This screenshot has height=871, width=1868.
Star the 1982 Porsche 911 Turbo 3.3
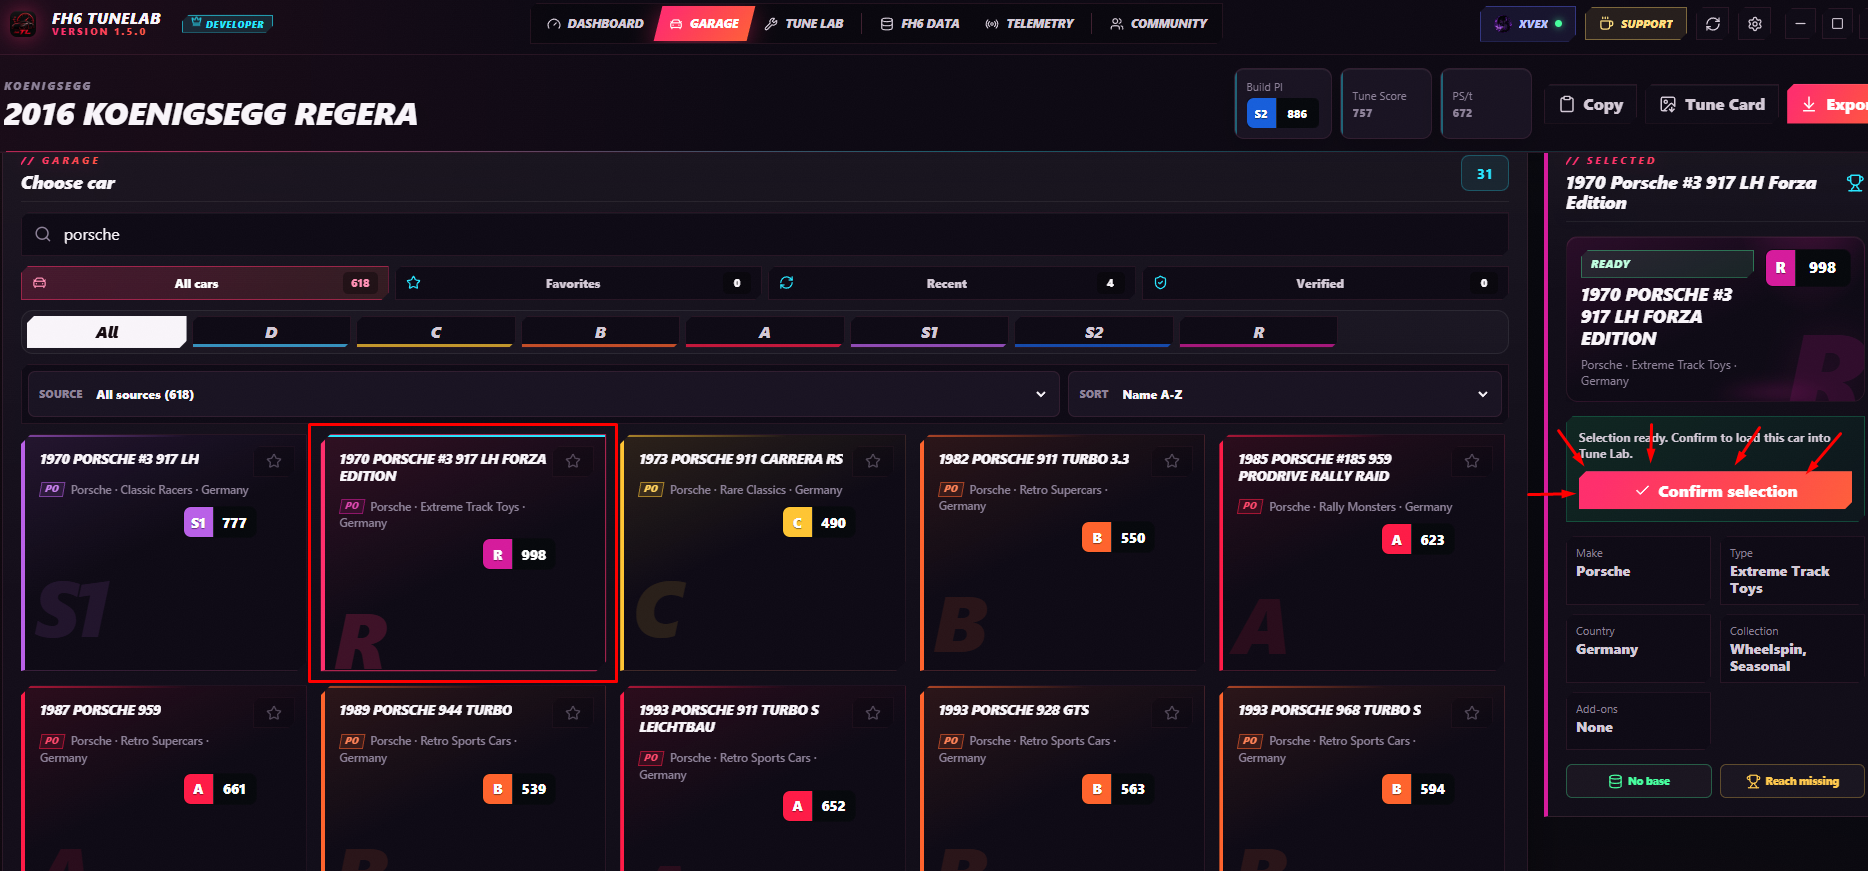[1172, 461]
